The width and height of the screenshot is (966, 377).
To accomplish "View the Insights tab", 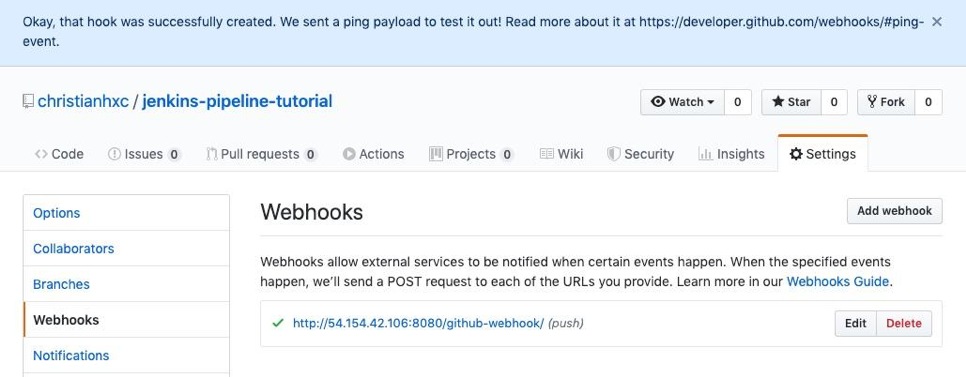I will tap(731, 154).
